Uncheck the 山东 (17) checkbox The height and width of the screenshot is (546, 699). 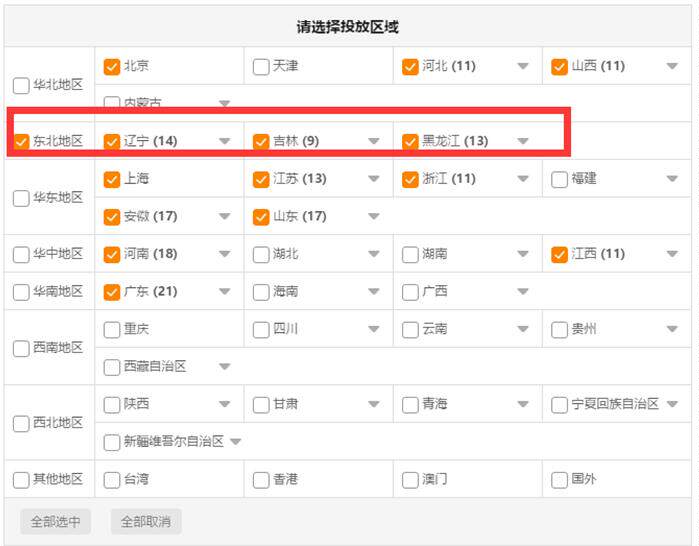261,217
